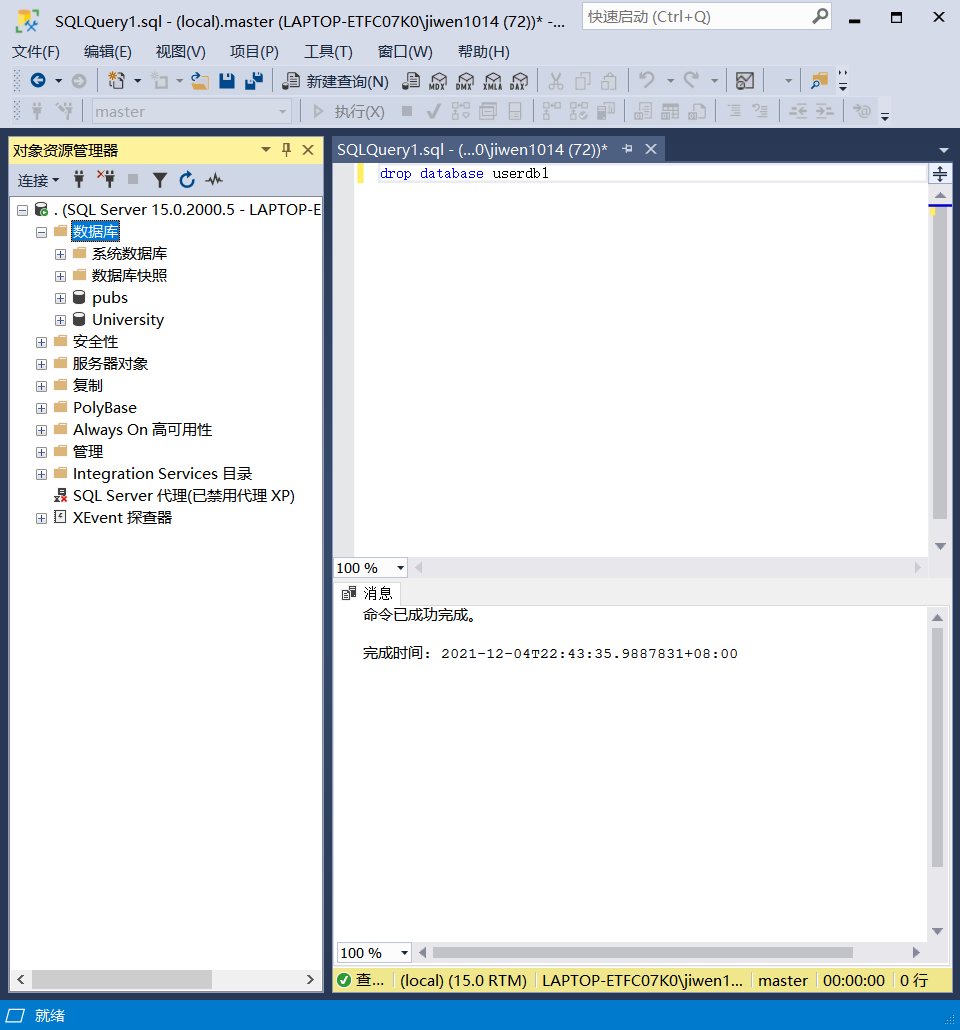
Task: Select SQL Server 代理 tree item
Action: tap(183, 496)
